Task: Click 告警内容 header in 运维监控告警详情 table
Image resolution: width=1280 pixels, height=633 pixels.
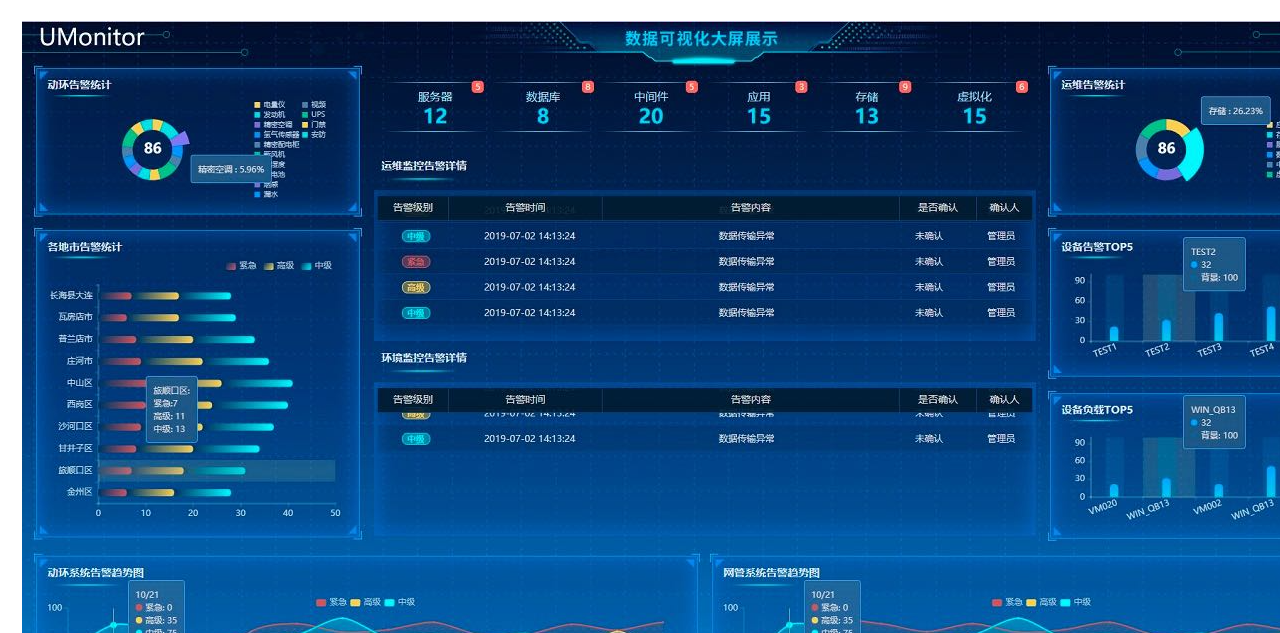Action: pyautogui.click(x=751, y=208)
